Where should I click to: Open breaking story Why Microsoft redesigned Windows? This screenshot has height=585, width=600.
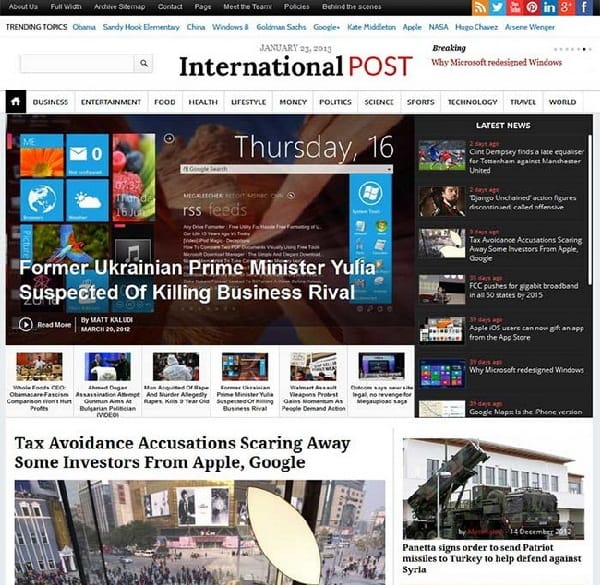point(497,62)
